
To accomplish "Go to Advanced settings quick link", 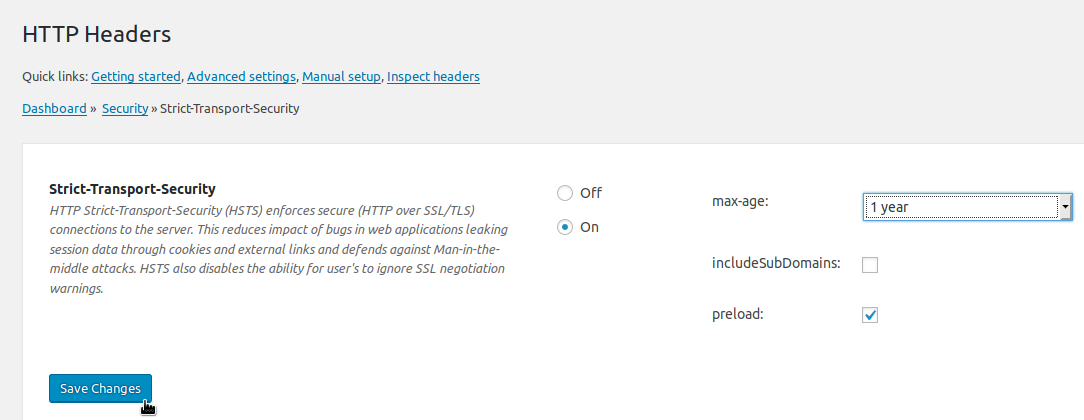I will pyautogui.click(x=241, y=76).
